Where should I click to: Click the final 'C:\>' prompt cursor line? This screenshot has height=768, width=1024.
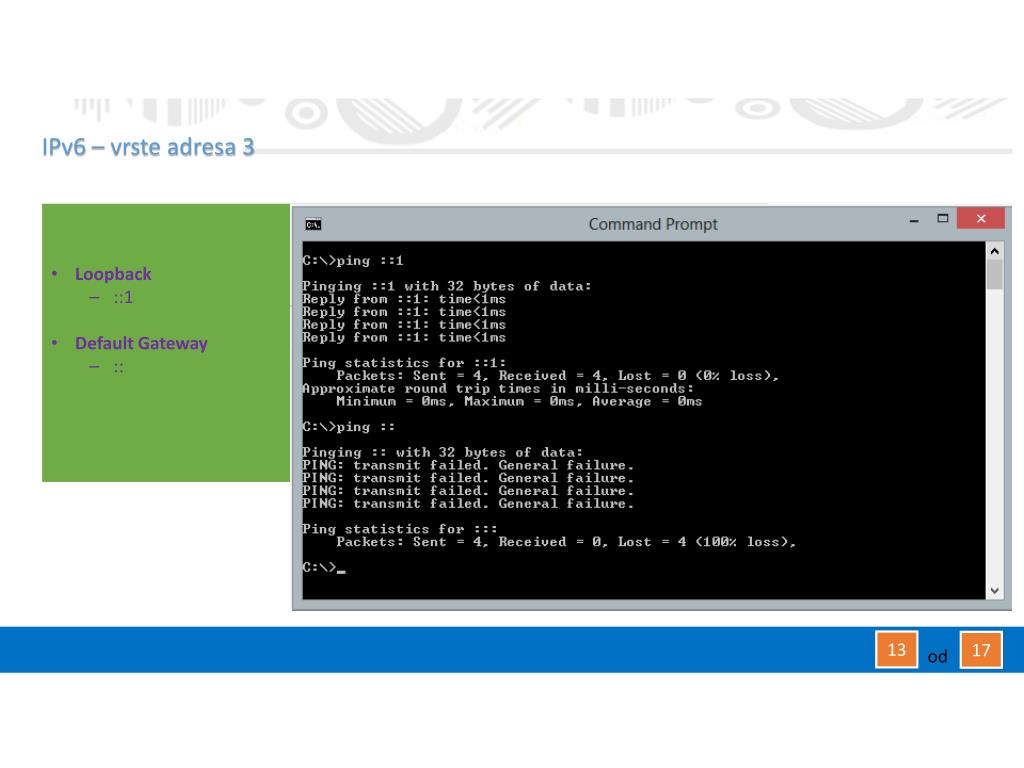(x=324, y=568)
